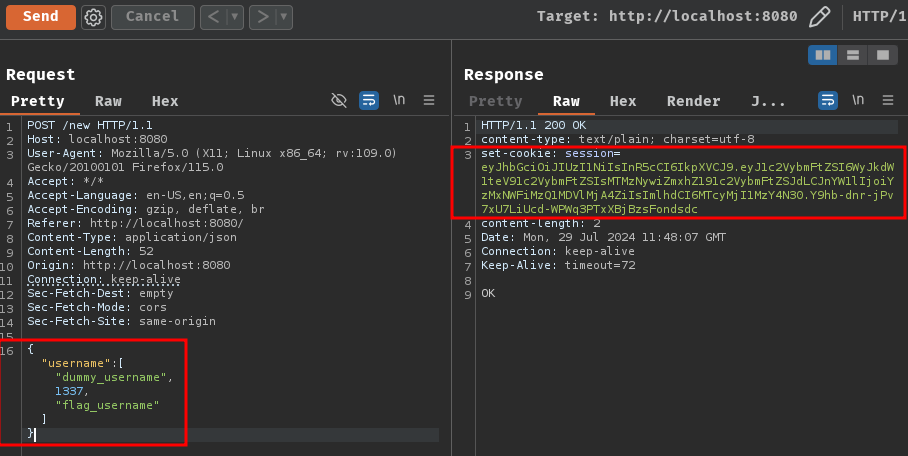Open the truncated J... Response tab
The height and width of the screenshot is (456, 908).
click(768, 101)
